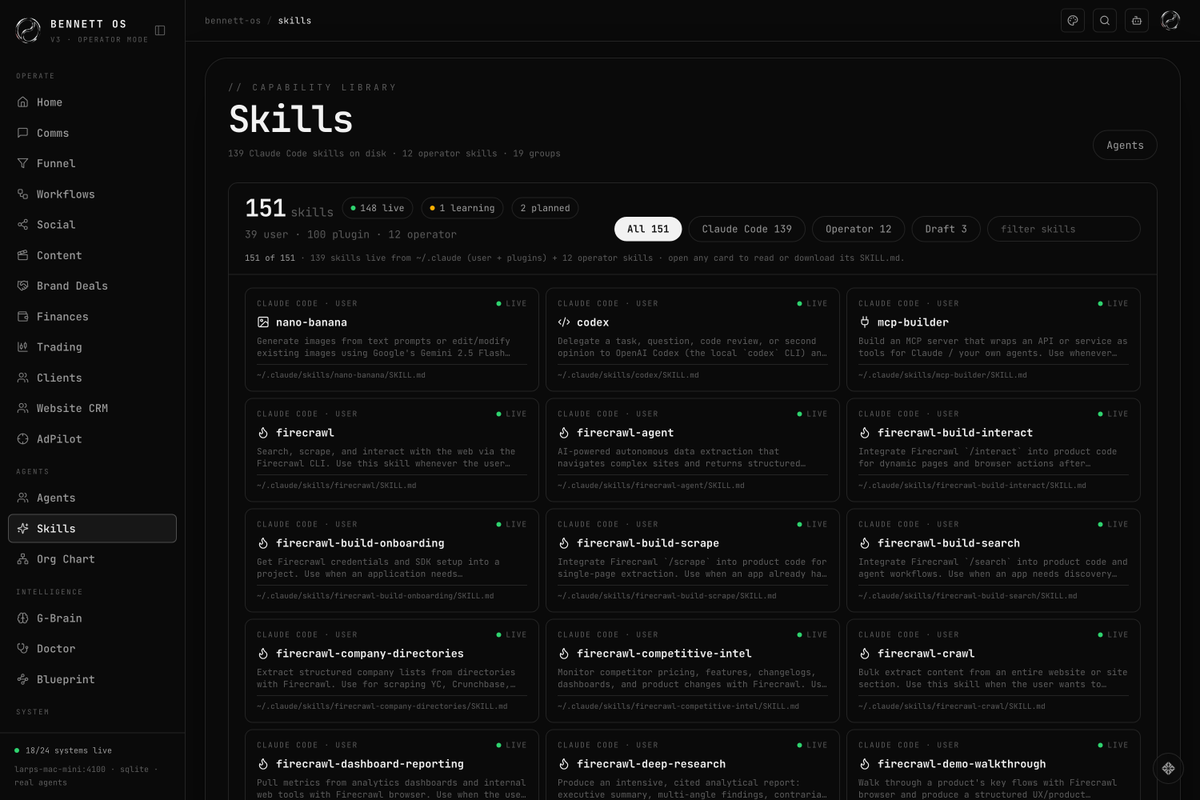Screen dimensions: 1200x800
Task: Select the Operator 12 filter tab
Action: [x=858, y=229]
